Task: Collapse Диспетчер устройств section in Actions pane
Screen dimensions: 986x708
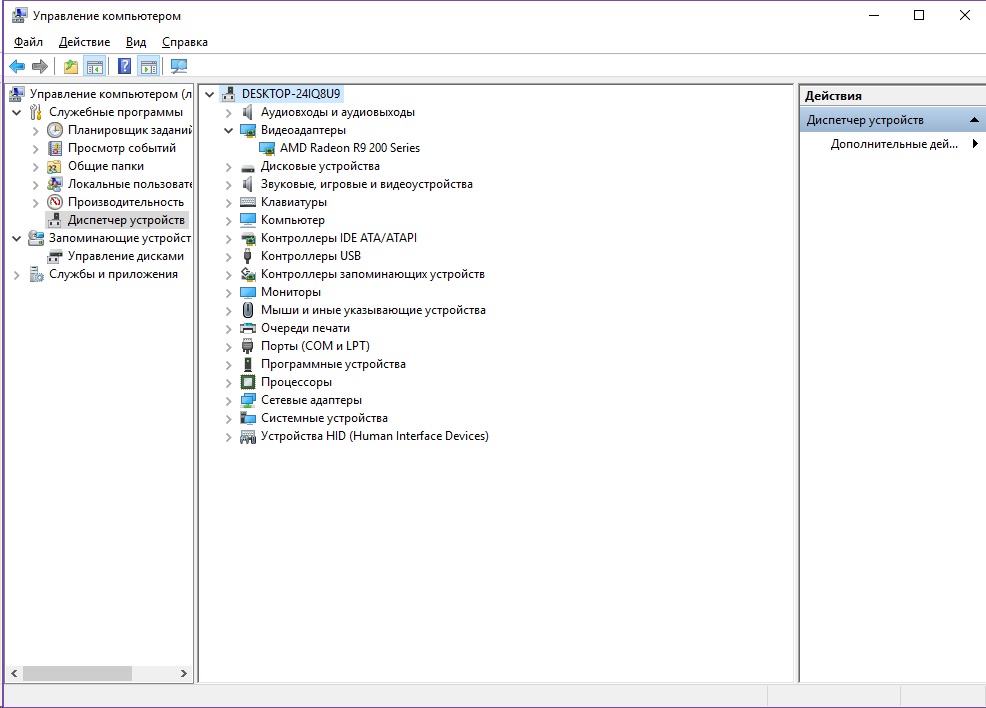Action: point(974,120)
